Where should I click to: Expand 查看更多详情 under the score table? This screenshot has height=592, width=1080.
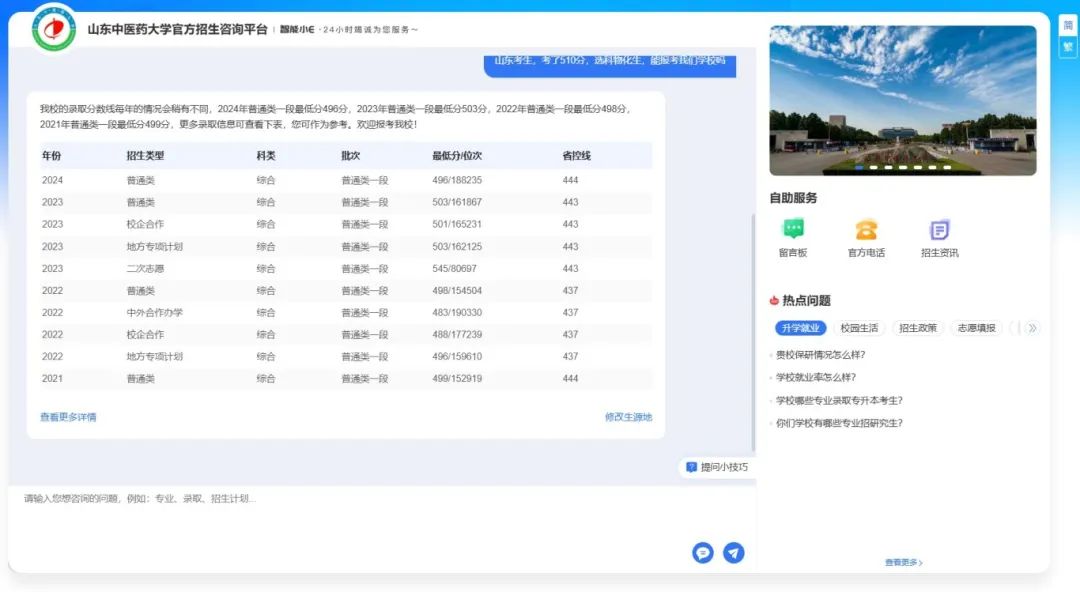point(68,417)
